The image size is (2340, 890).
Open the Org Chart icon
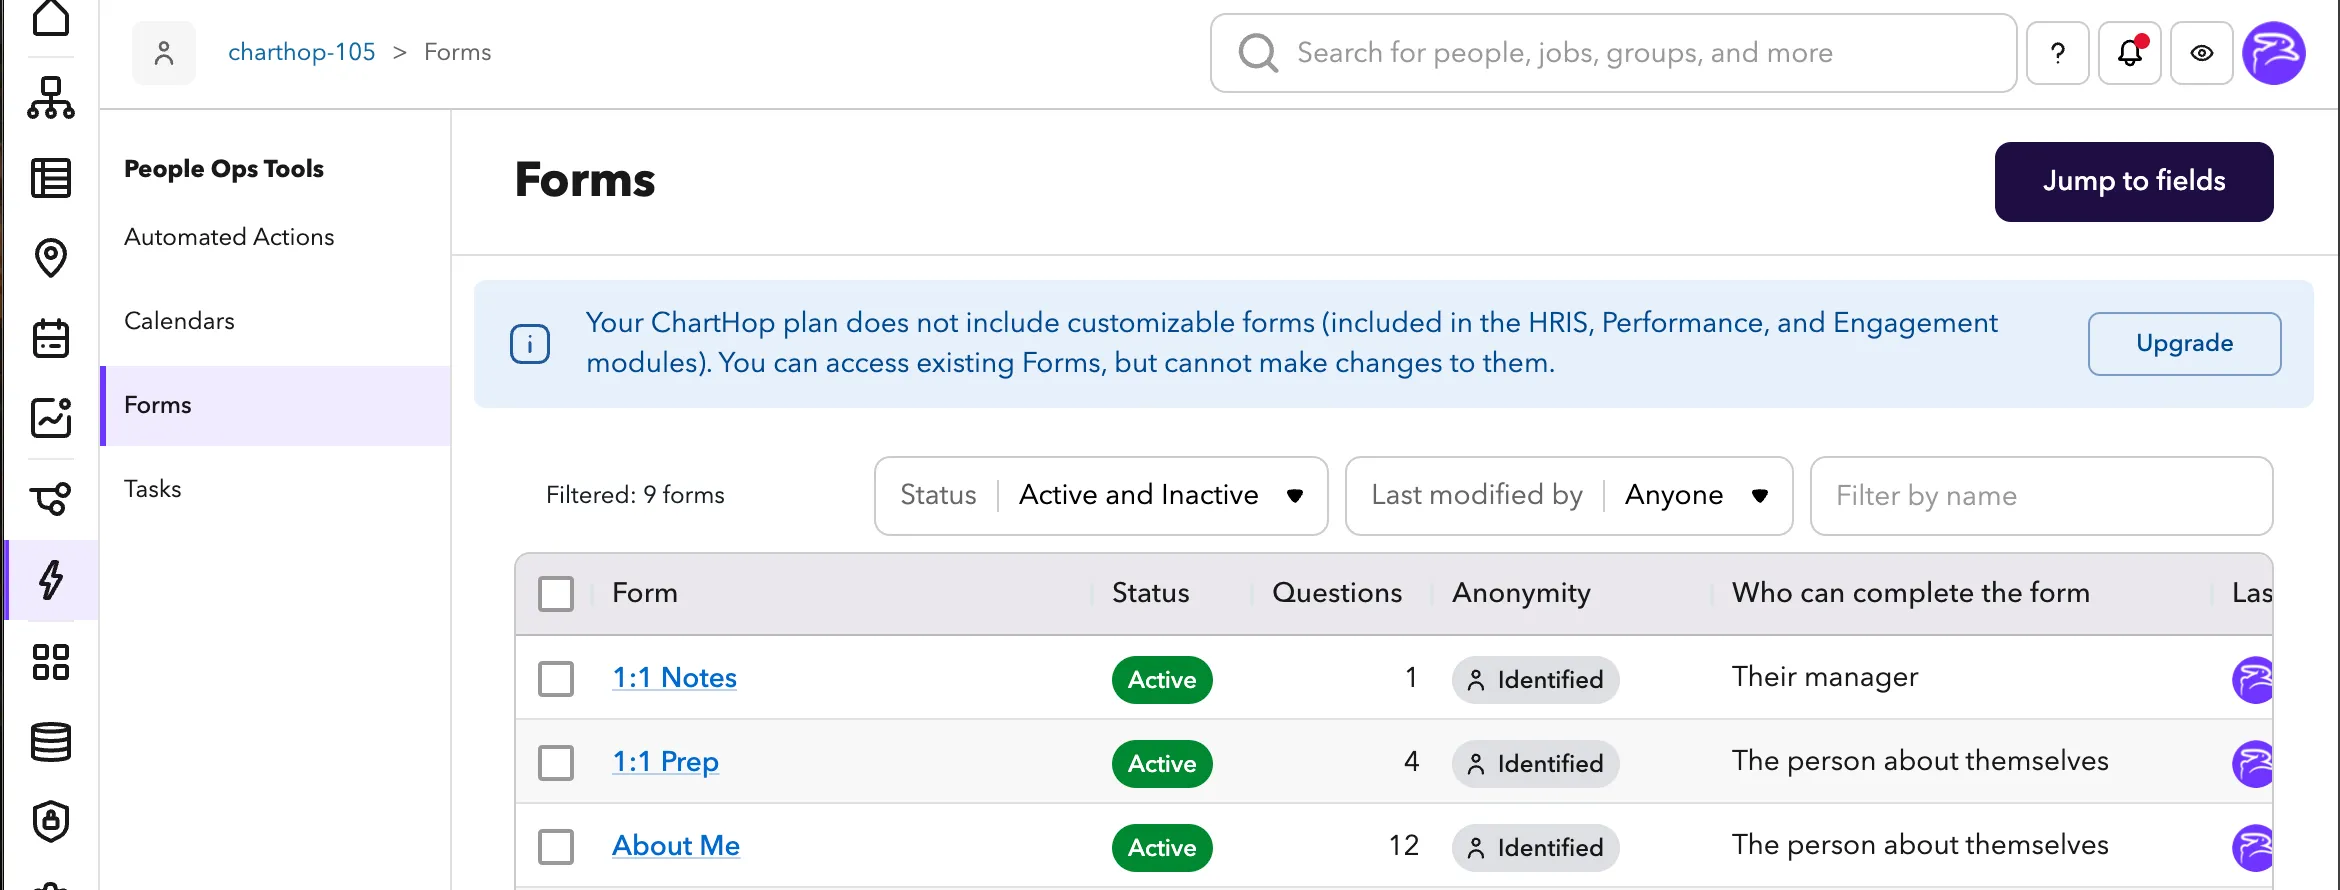click(51, 98)
